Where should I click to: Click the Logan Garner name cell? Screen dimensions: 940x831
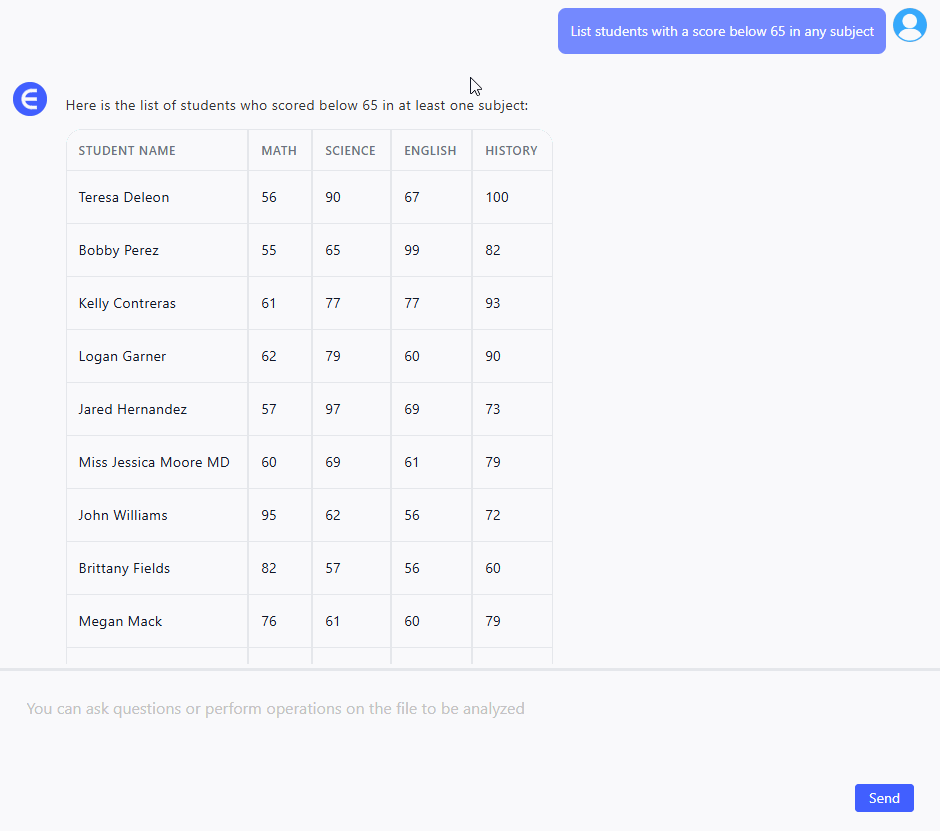coord(122,357)
